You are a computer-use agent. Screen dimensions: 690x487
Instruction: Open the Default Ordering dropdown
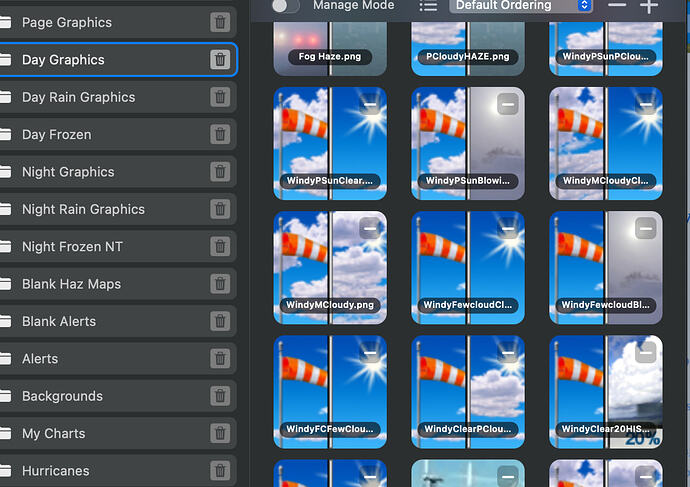(x=521, y=6)
